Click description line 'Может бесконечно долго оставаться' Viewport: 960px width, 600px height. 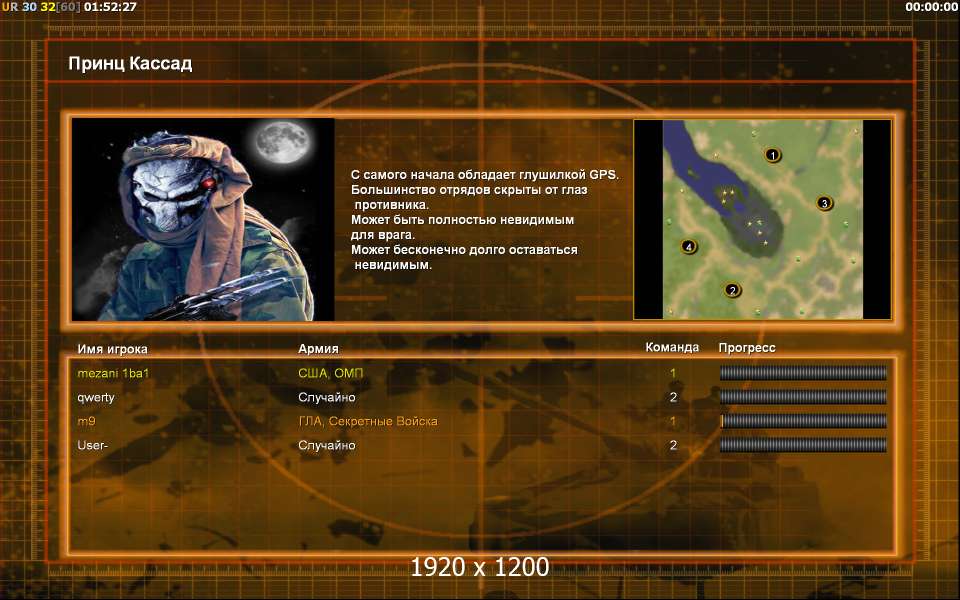464,250
